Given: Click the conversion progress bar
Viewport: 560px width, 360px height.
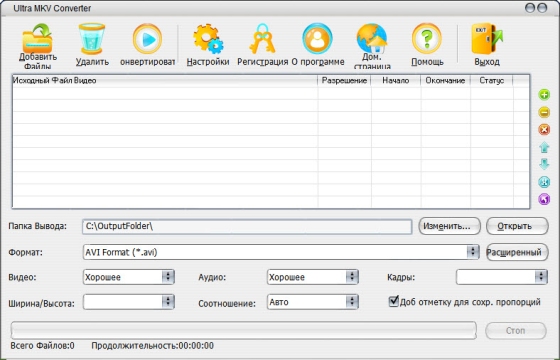Looking at the screenshot, I should (x=244, y=330).
